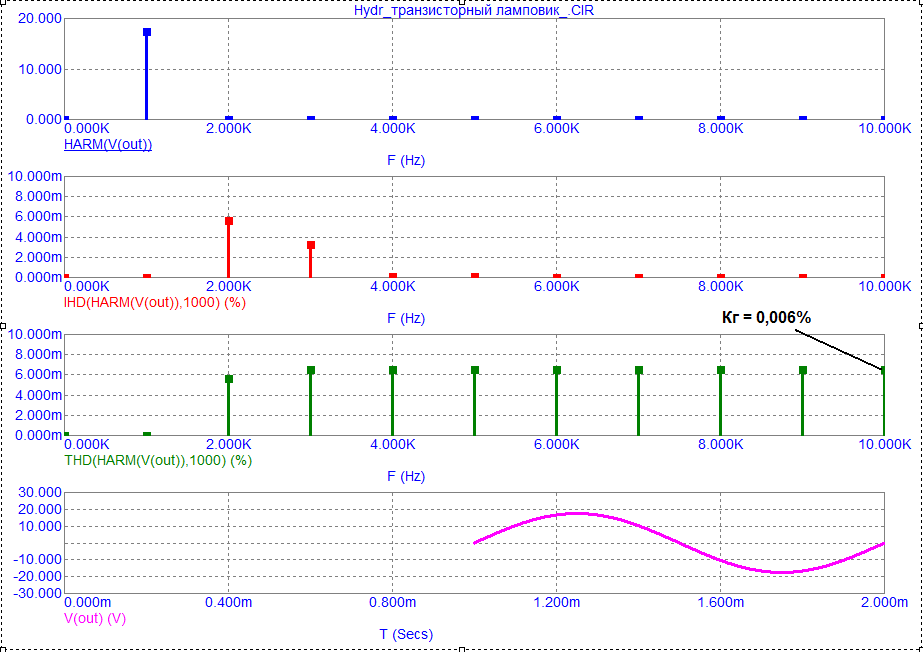Click the 30.000 value on the V(out) axis
The image size is (923, 652).
coord(40,493)
